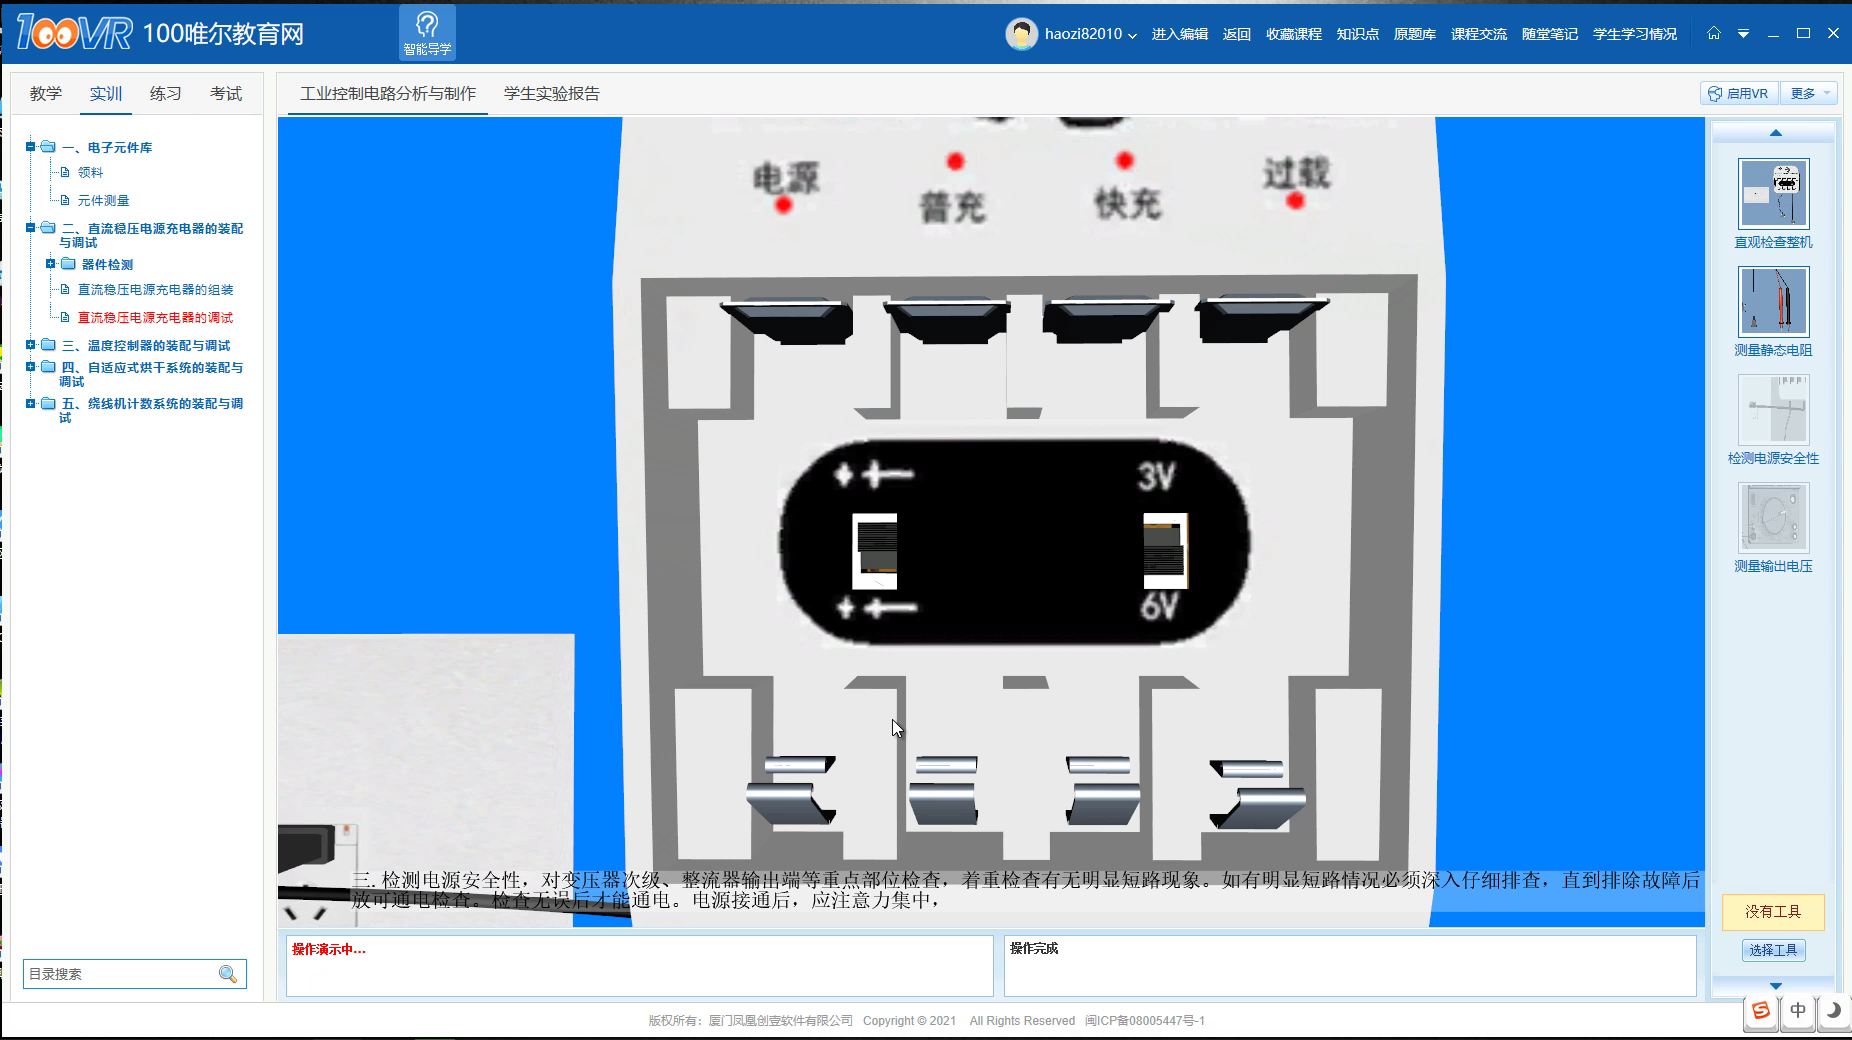Viewport: 1852px width, 1040px height.
Task: Select the 测量输出电压 tool thumbnail
Action: (x=1773, y=518)
